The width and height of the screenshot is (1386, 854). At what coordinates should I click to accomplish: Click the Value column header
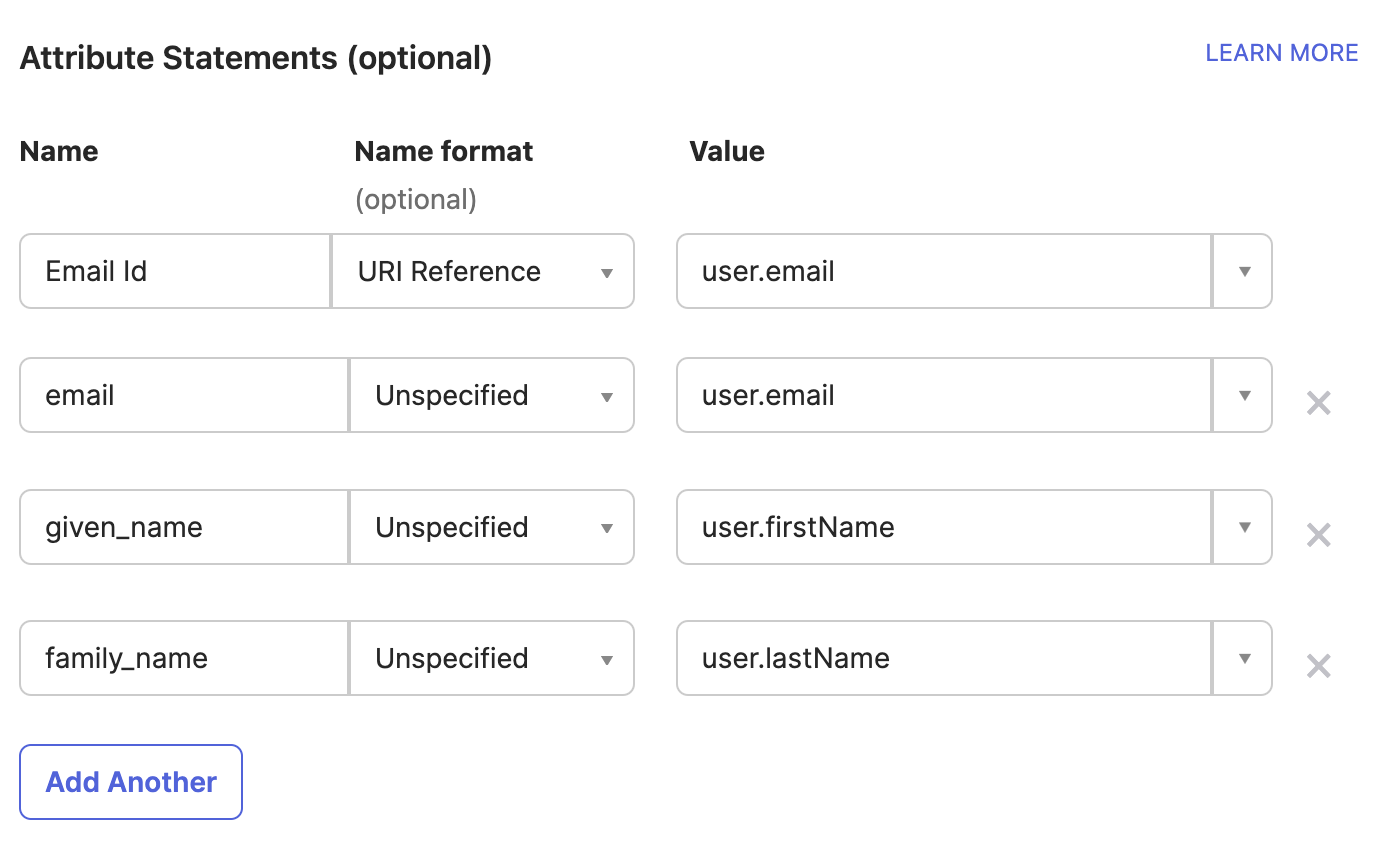point(727,151)
